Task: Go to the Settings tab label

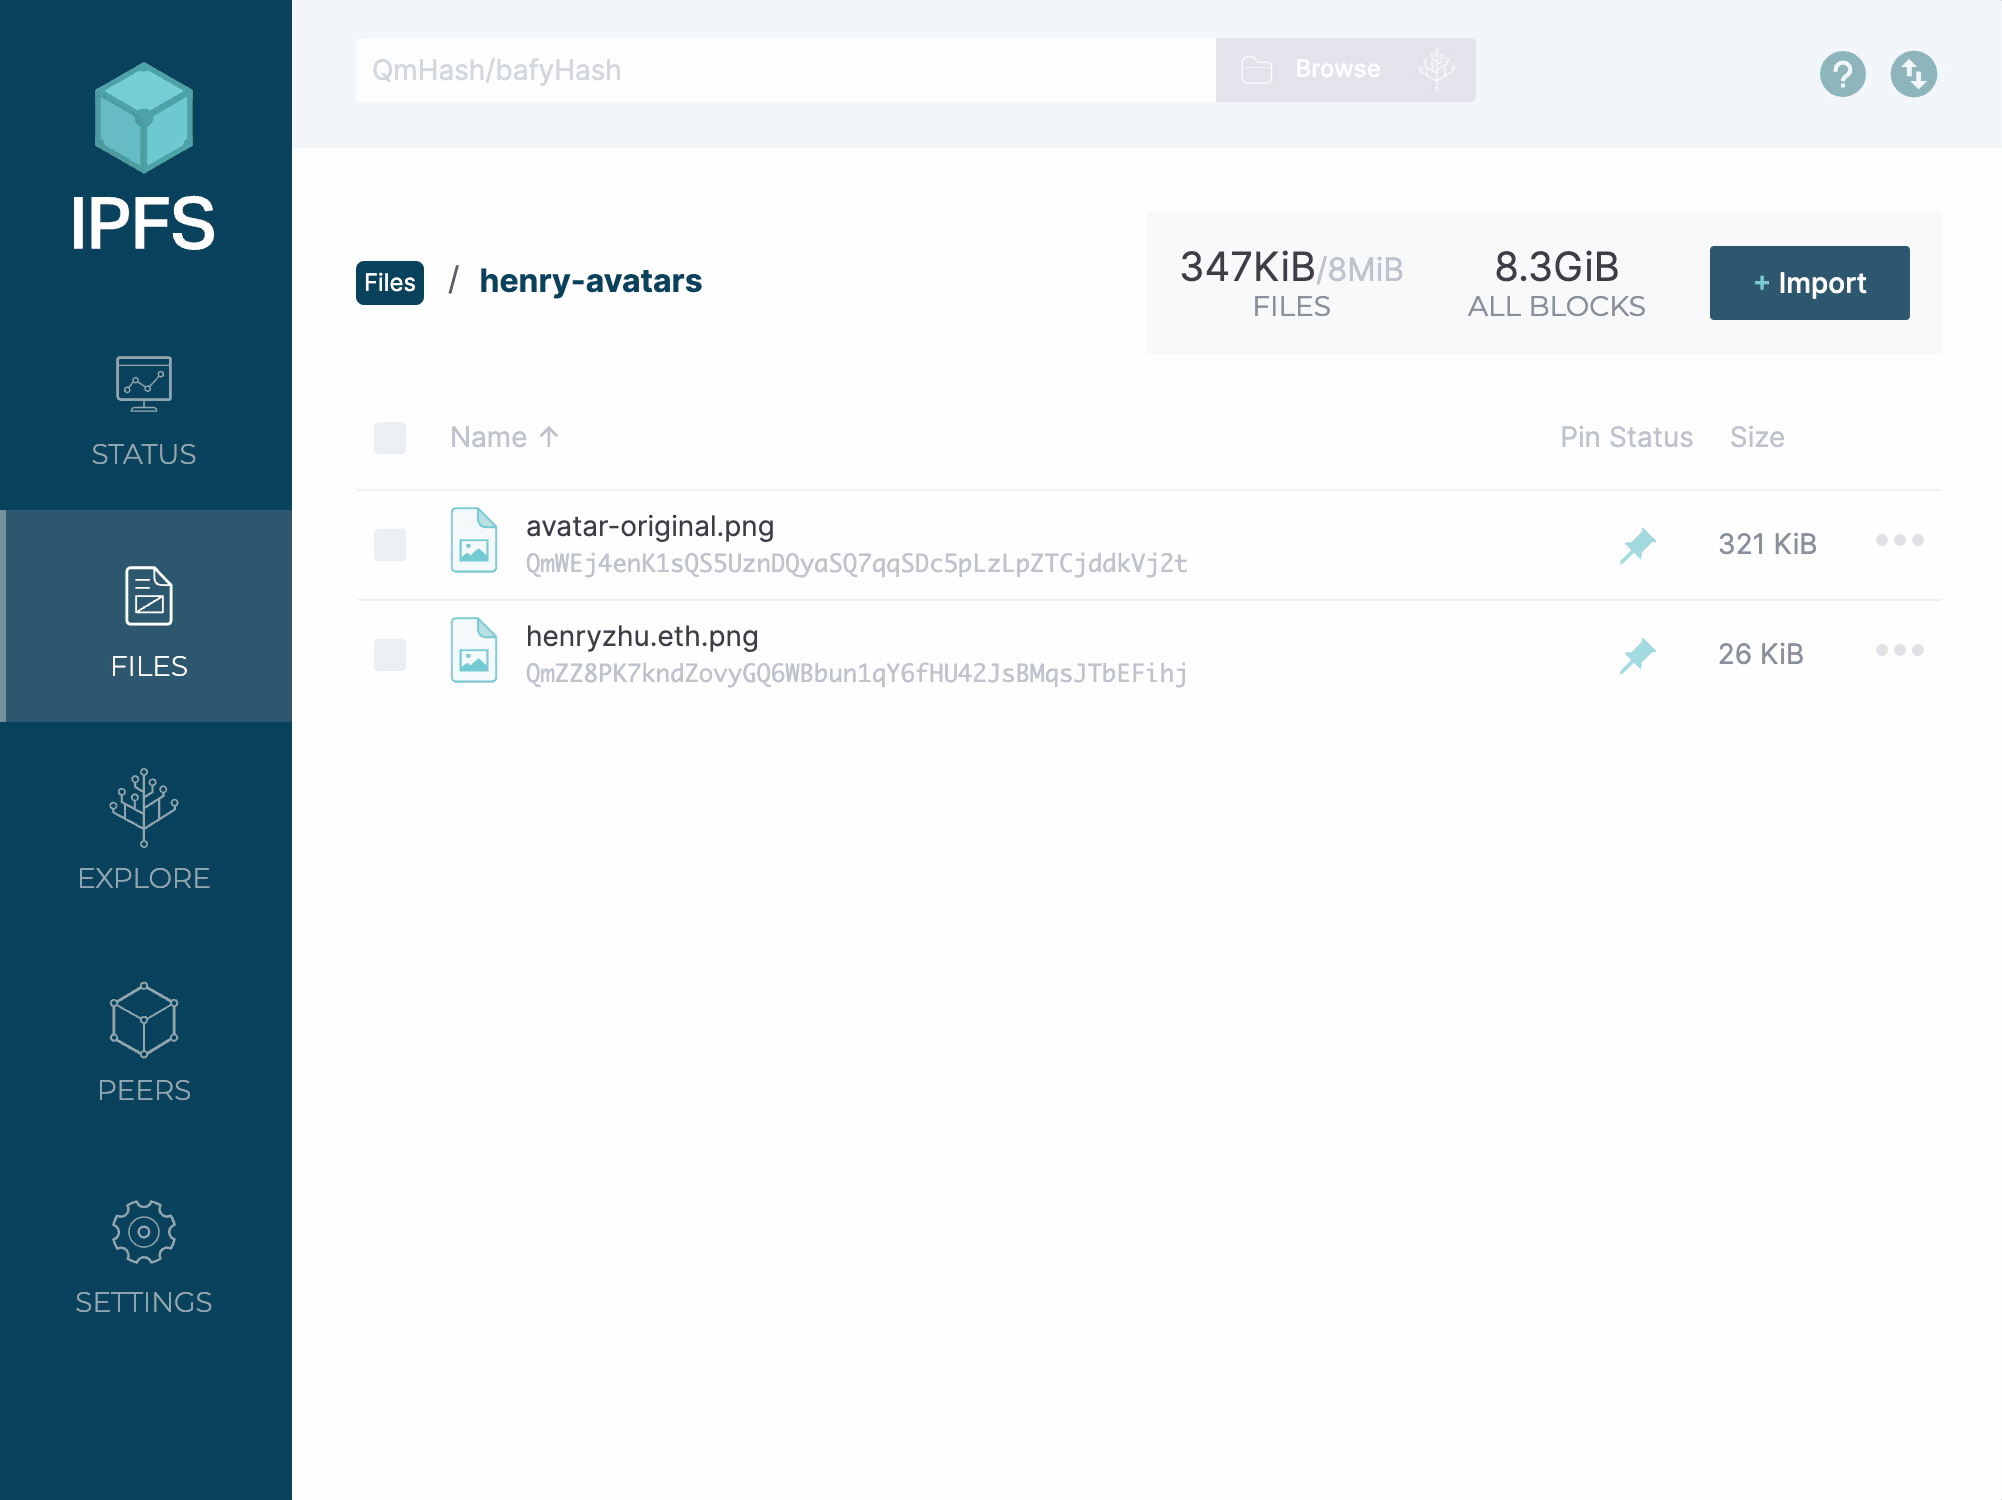Action: coord(144,1302)
